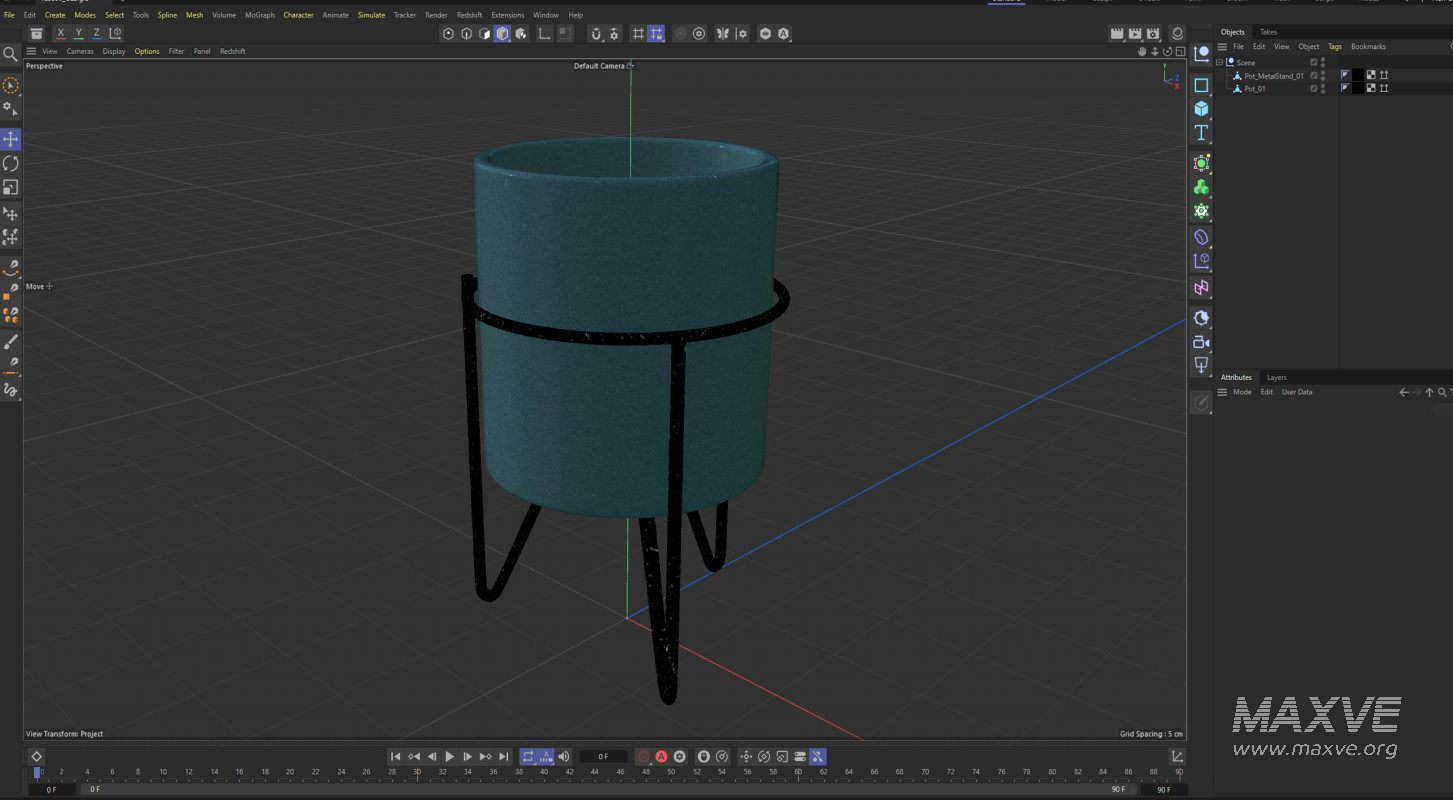1453x800 pixels.
Task: Open the MoGraph menu
Action: tap(258, 15)
